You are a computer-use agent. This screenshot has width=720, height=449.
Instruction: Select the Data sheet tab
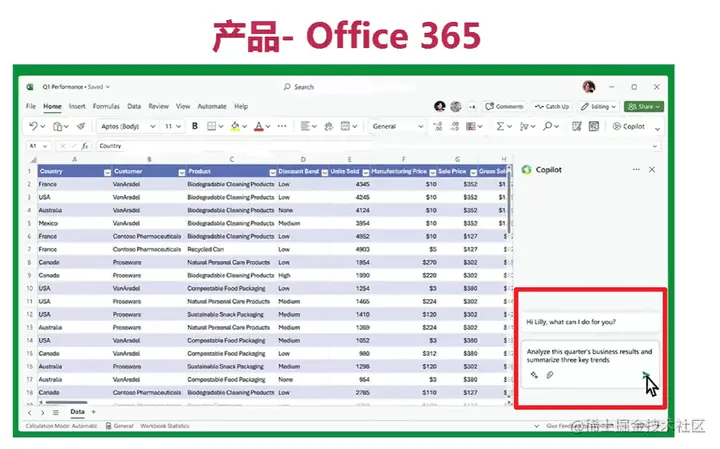77,412
